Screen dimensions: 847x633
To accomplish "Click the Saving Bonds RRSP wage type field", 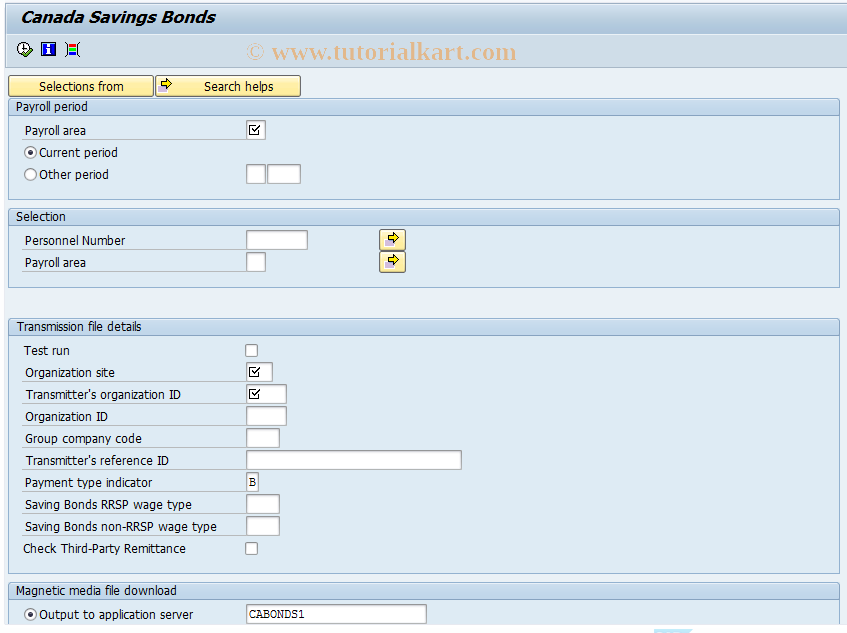I will [x=263, y=504].
